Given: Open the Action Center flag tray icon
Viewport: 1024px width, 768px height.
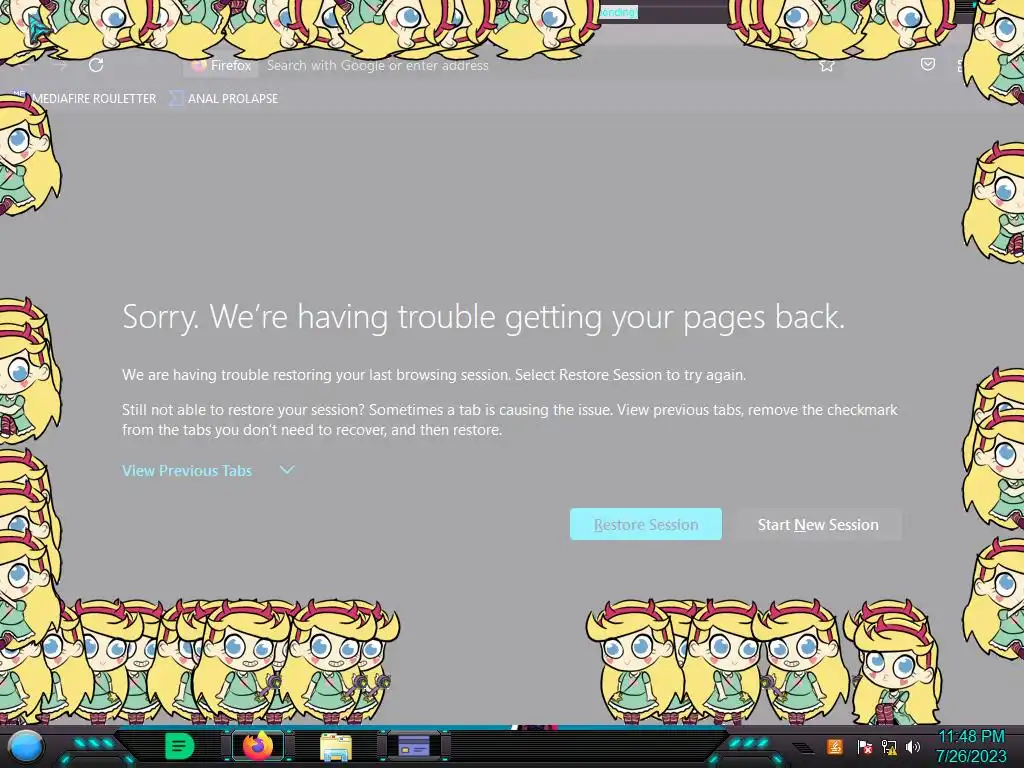Looking at the screenshot, I should pyautogui.click(x=865, y=746).
